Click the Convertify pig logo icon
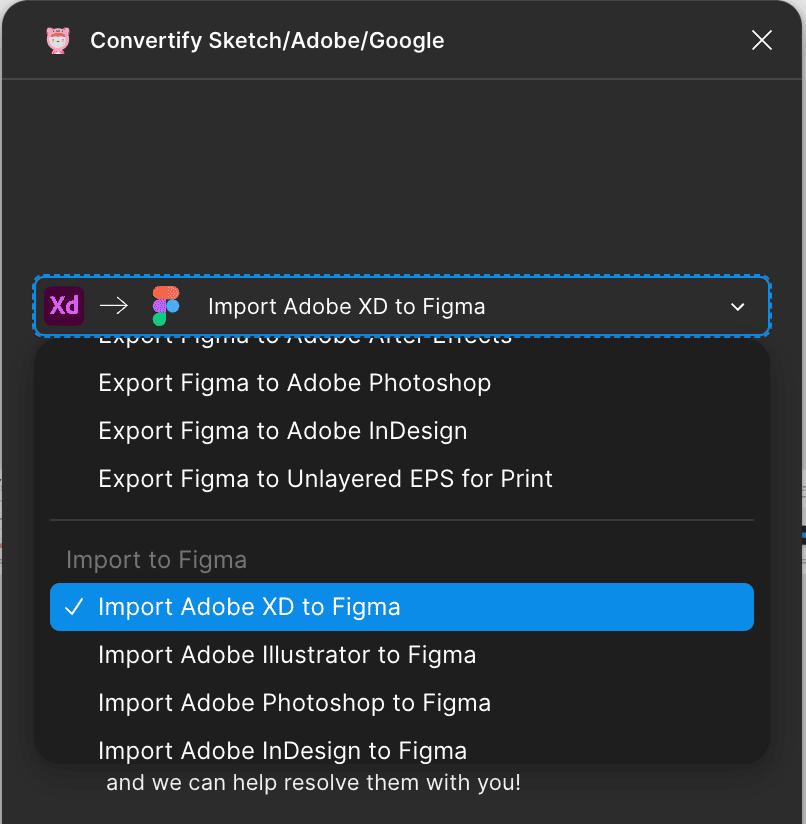This screenshot has width=806, height=824. click(58, 40)
